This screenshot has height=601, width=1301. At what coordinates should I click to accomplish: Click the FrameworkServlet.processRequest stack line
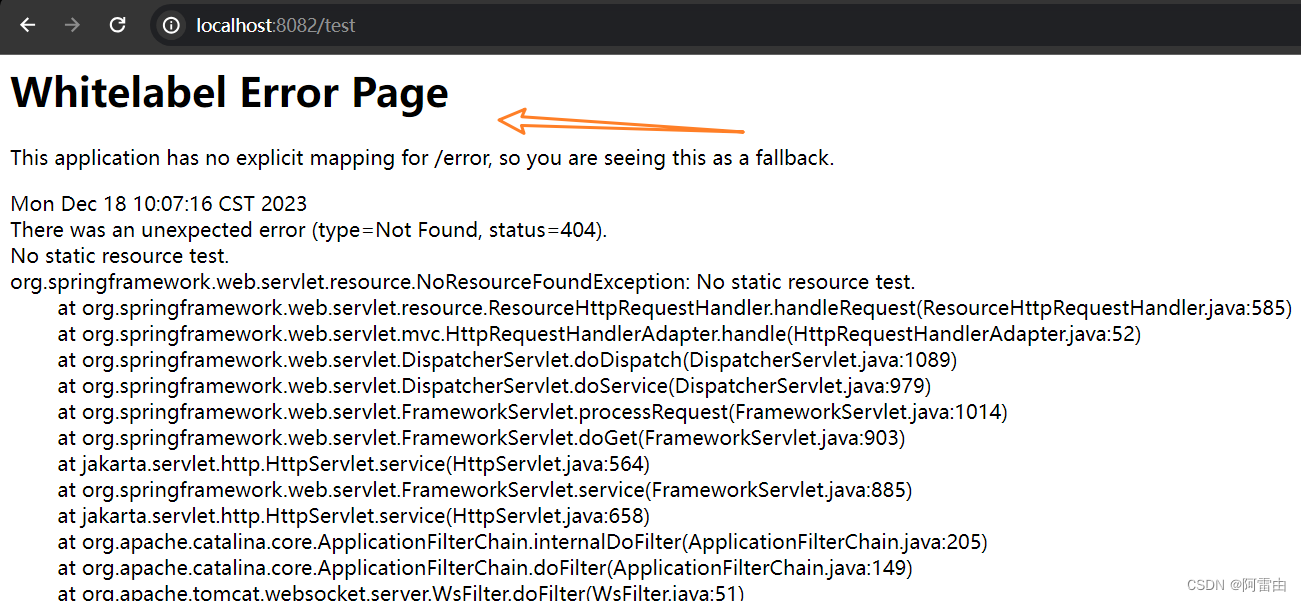point(533,413)
